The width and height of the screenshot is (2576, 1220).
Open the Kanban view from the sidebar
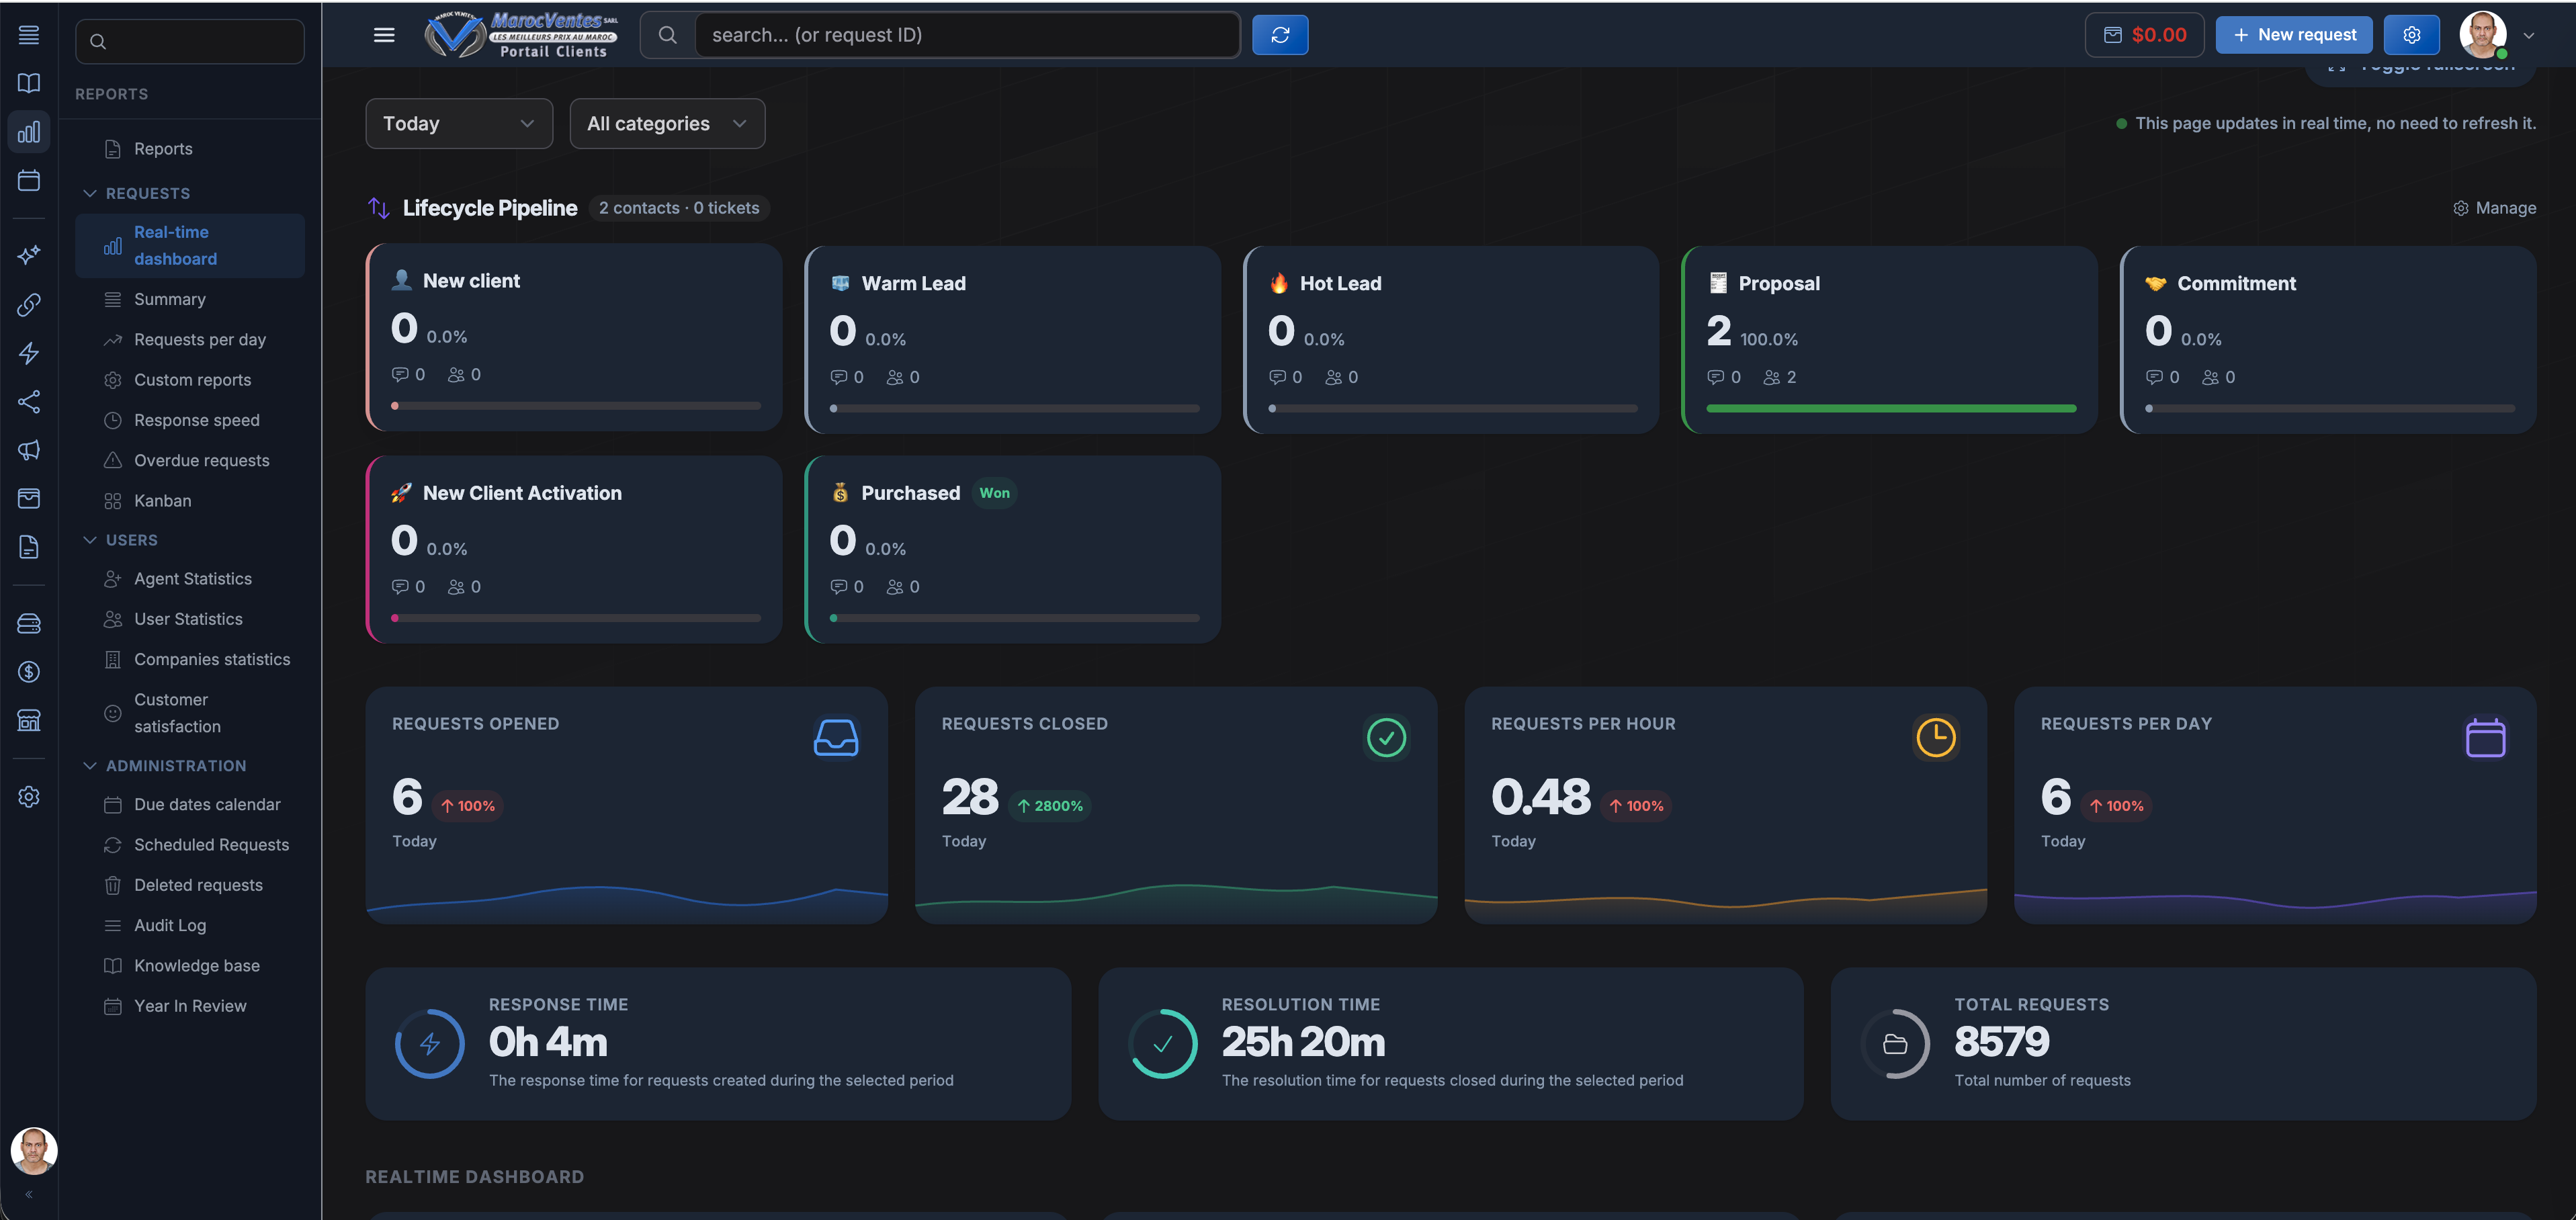[163, 500]
